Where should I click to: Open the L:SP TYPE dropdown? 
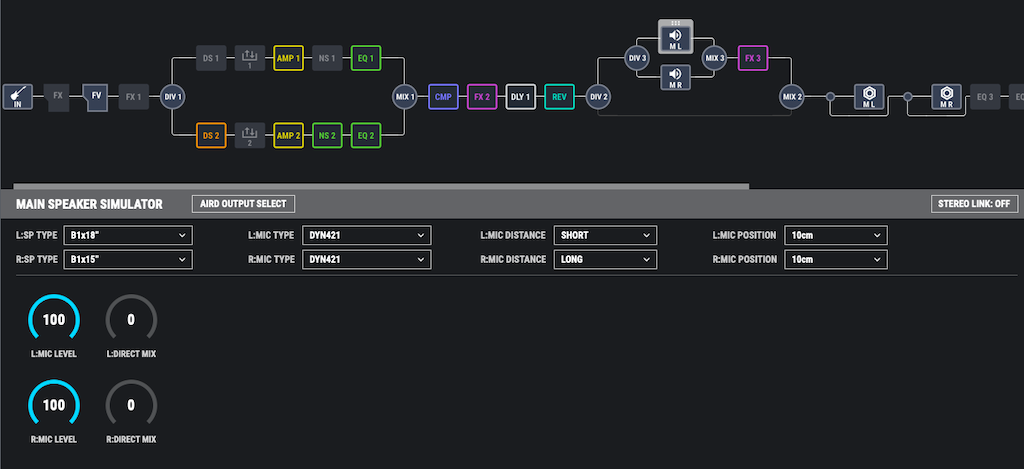point(128,235)
